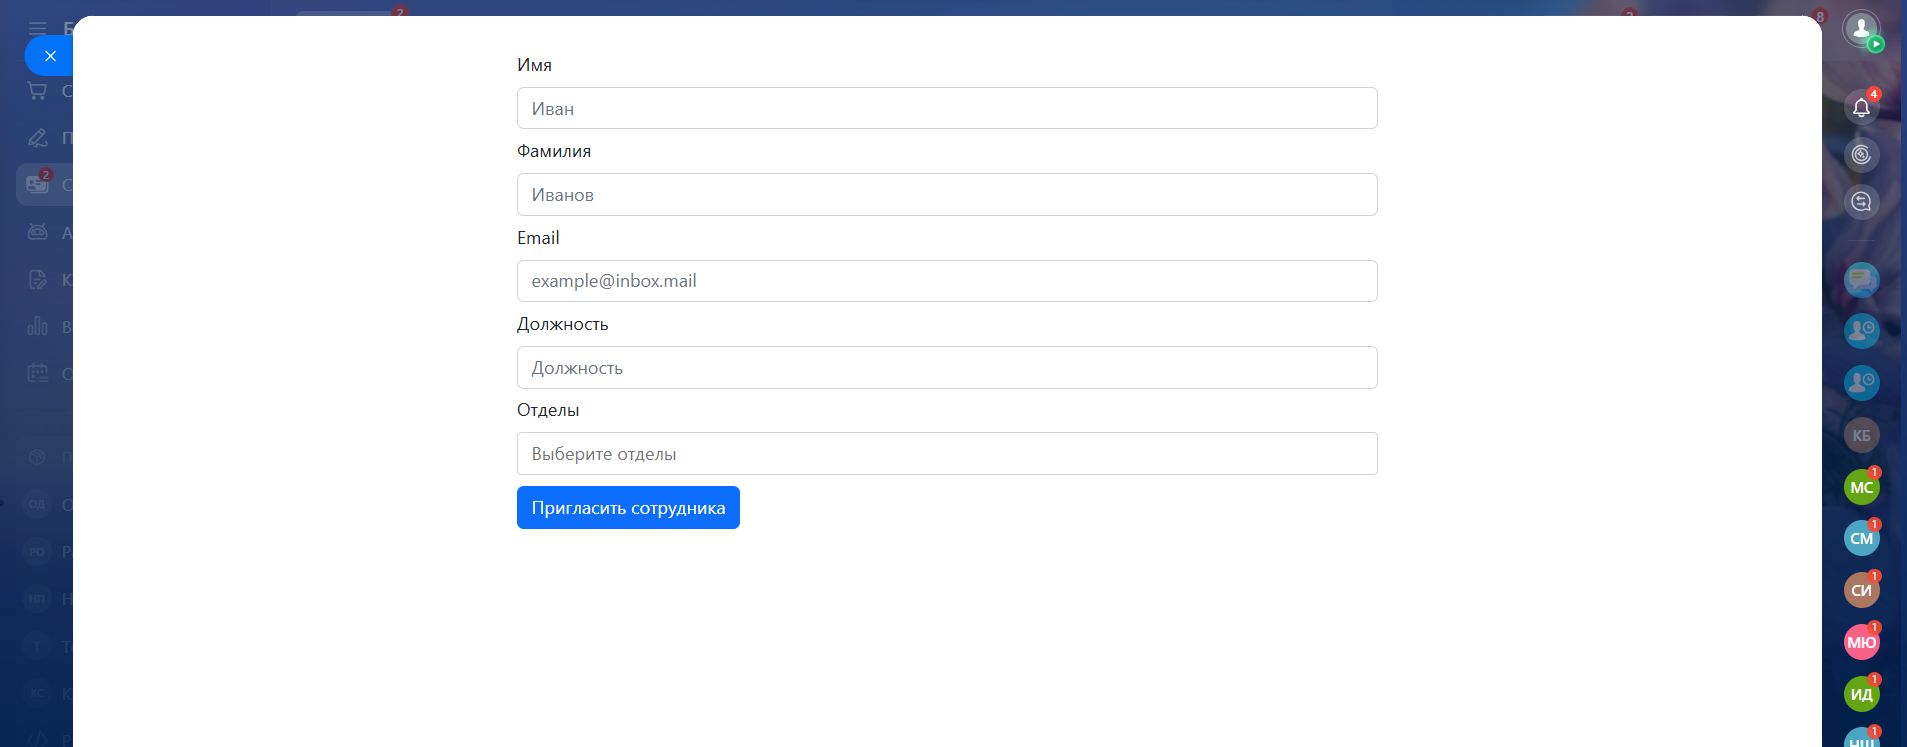Click the Должность input field

tap(946, 368)
